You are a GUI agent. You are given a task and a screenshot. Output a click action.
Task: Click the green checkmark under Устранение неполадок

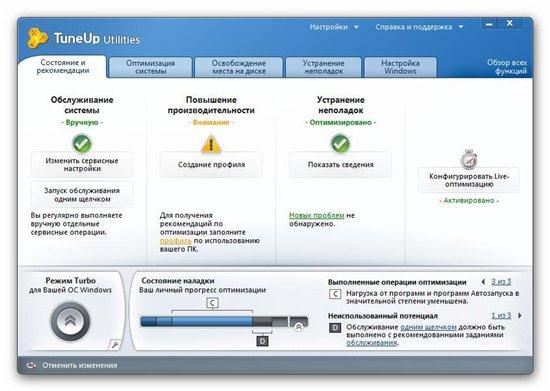coord(340,143)
